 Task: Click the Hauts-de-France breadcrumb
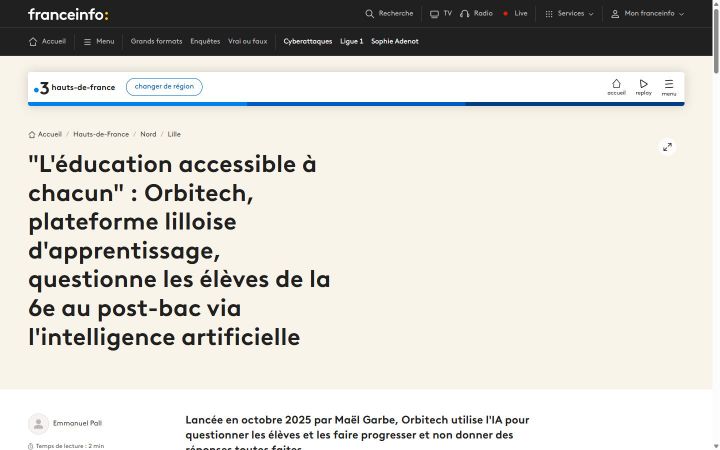101,135
